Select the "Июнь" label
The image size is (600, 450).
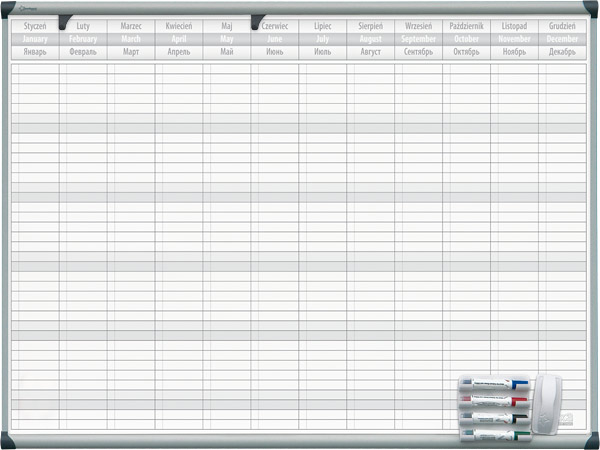point(275,52)
